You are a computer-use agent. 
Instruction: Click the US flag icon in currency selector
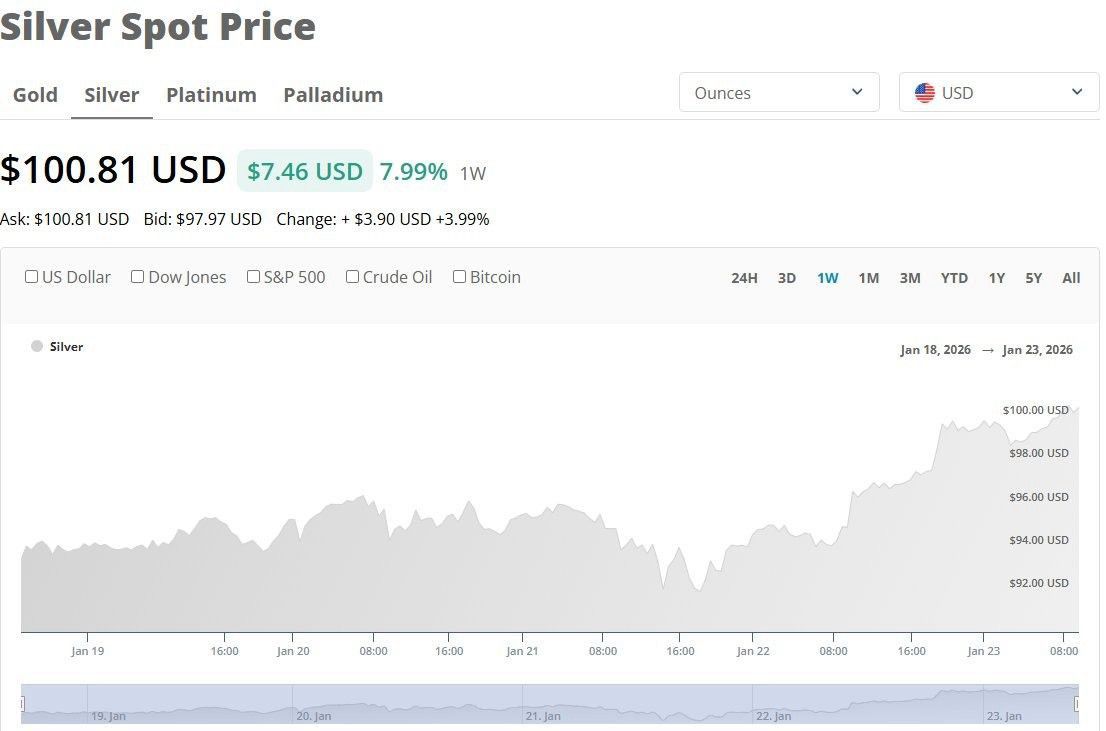coord(924,92)
